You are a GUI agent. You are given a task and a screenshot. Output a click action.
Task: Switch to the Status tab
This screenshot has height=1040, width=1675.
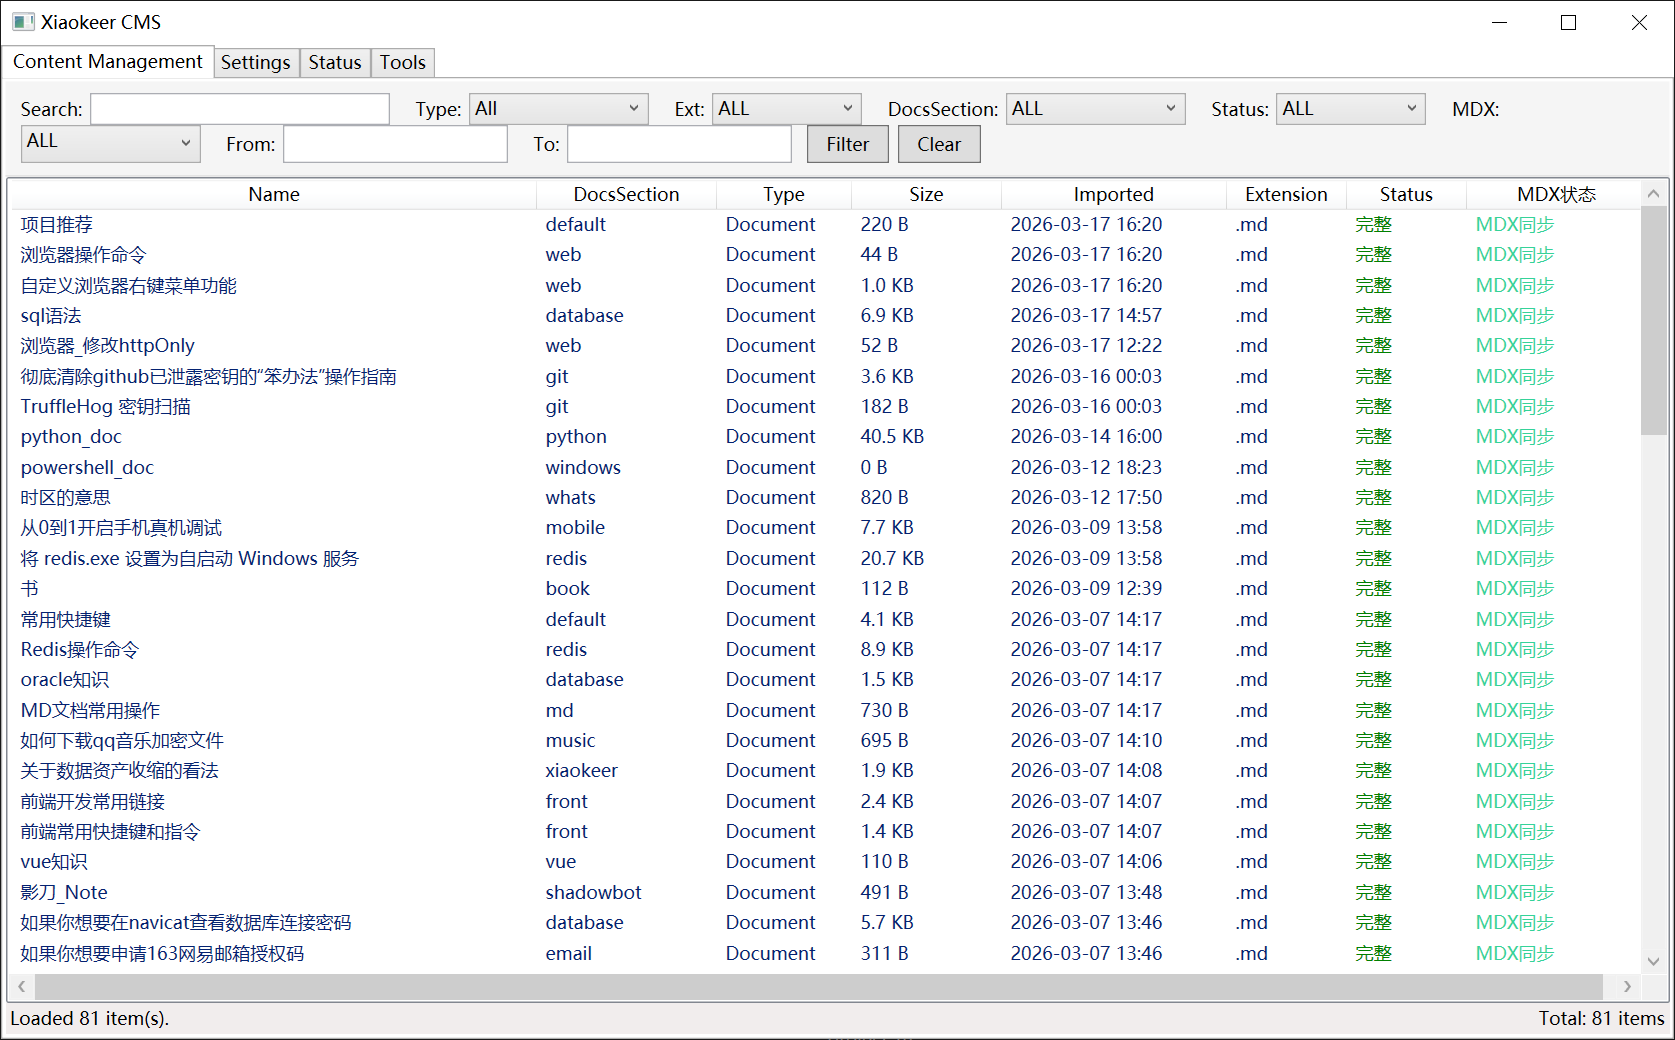(334, 62)
